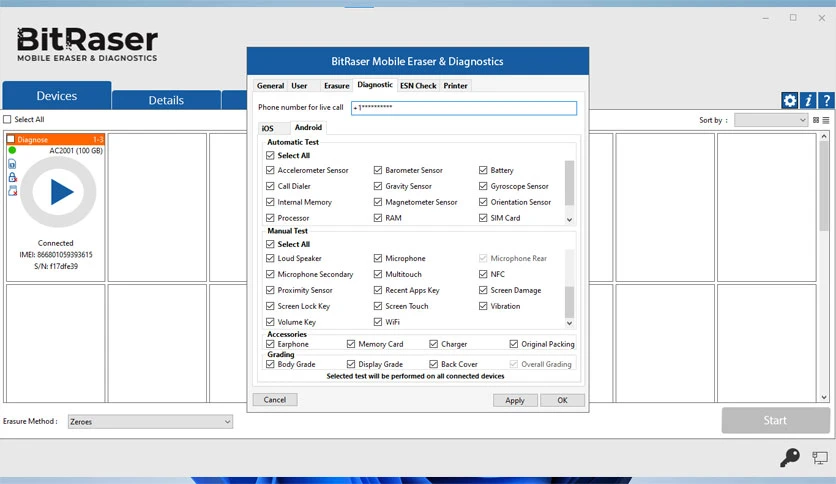The width and height of the screenshot is (836, 484).
Task: Check Select All devices checkbox
Action: pyautogui.click(x=7, y=119)
